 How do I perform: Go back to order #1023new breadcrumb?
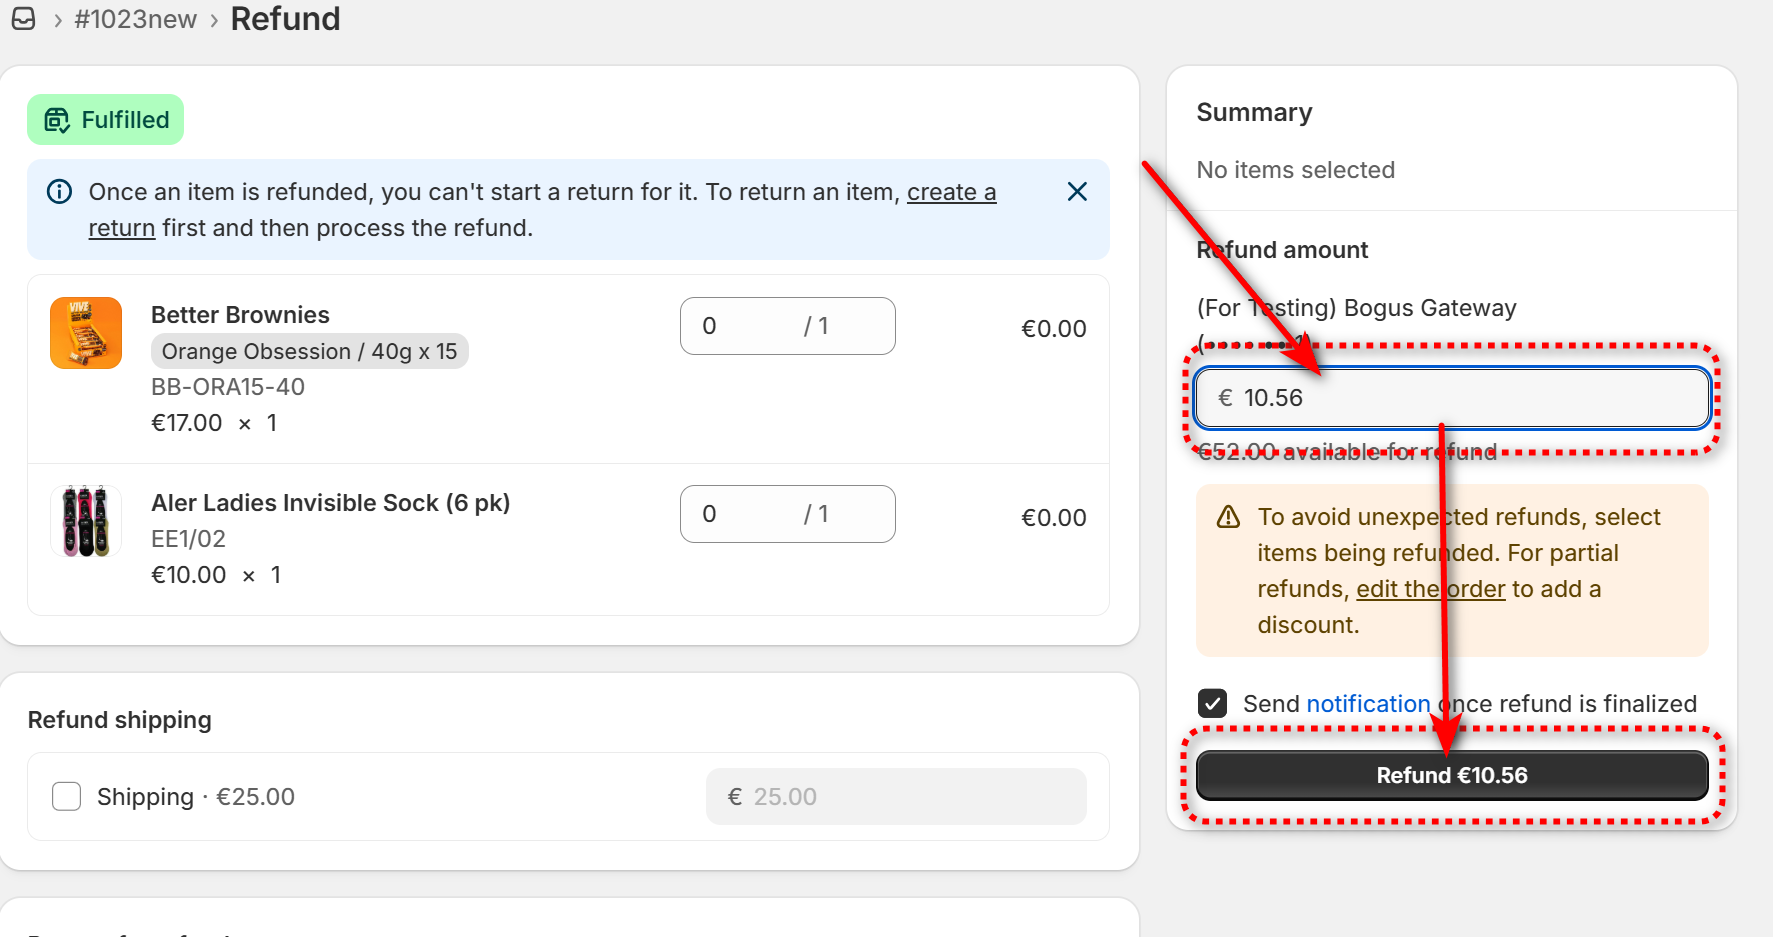pos(136,19)
